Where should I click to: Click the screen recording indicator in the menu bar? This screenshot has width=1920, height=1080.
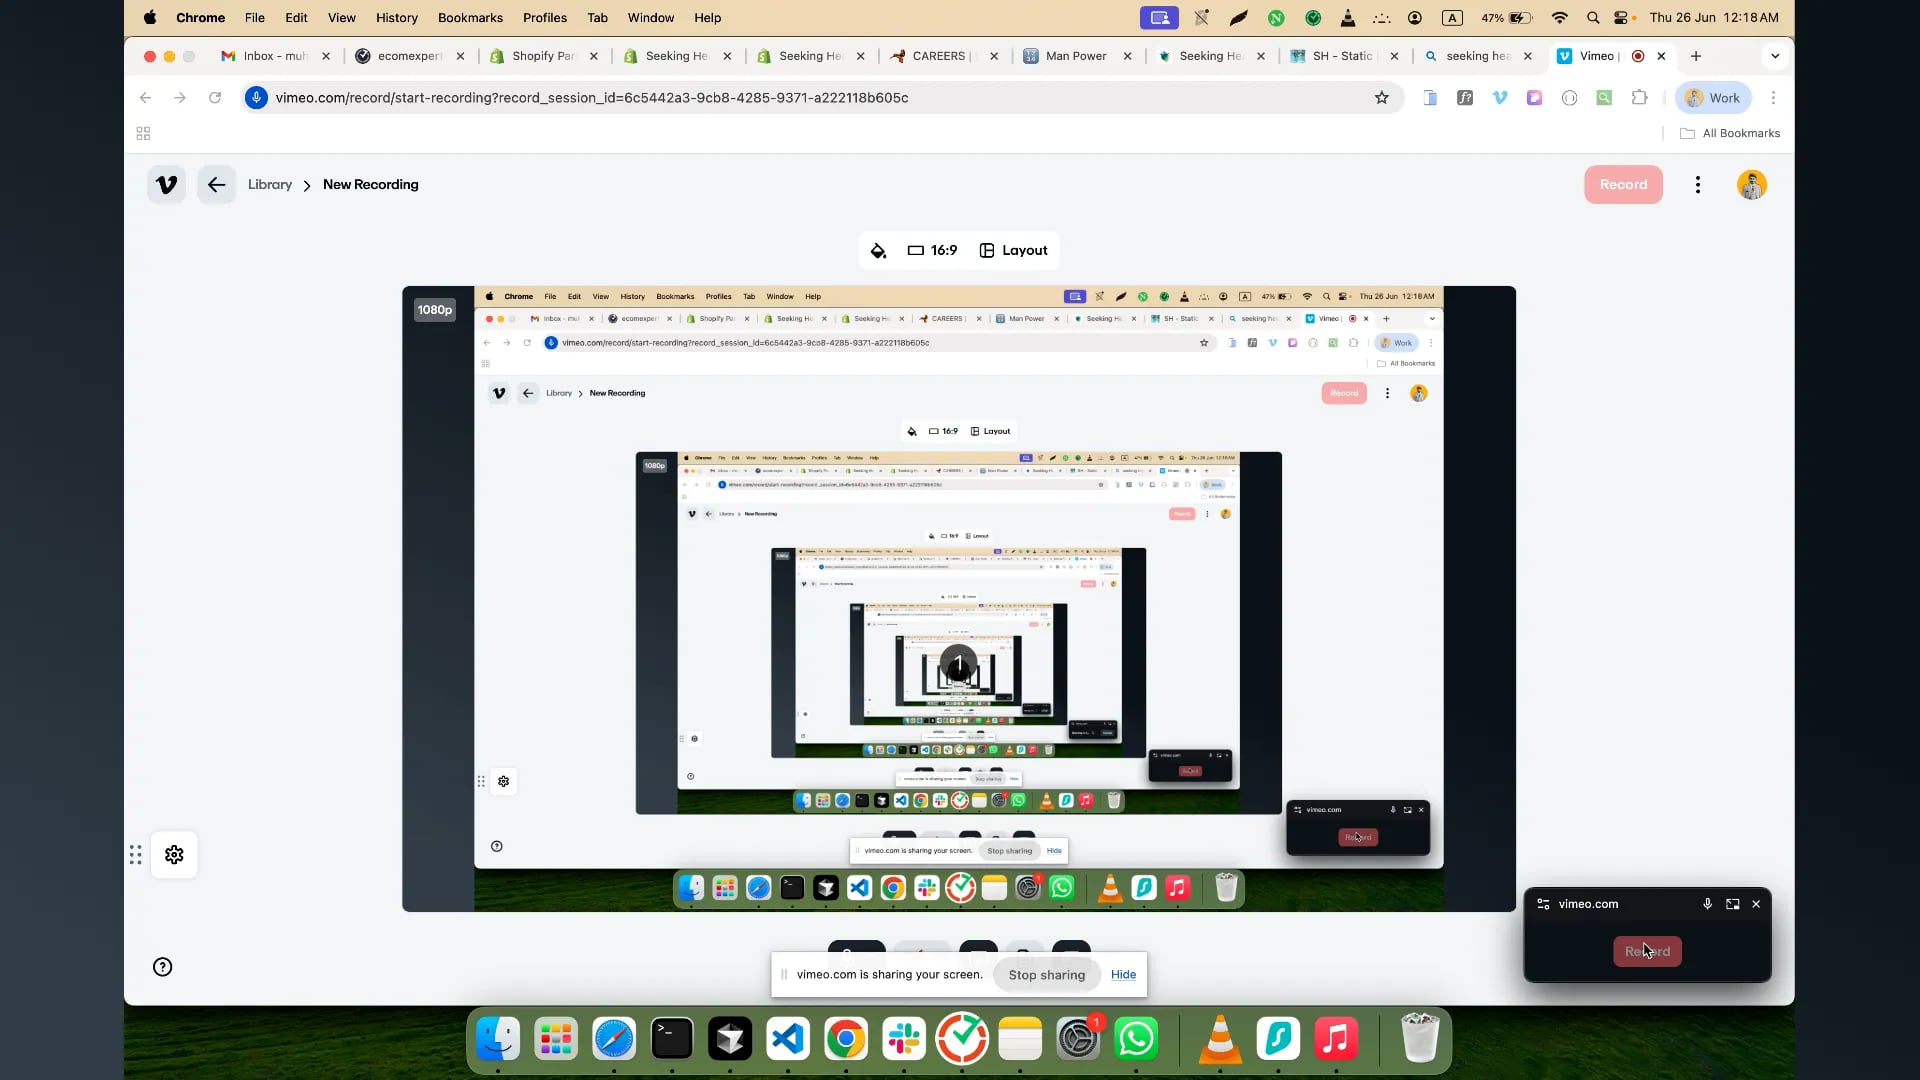(x=1159, y=17)
